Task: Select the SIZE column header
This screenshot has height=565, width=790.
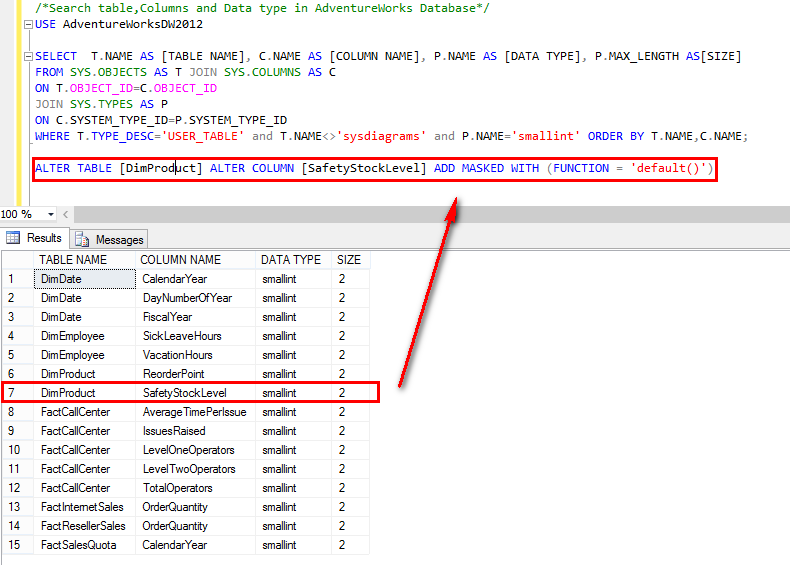Action: (350, 260)
